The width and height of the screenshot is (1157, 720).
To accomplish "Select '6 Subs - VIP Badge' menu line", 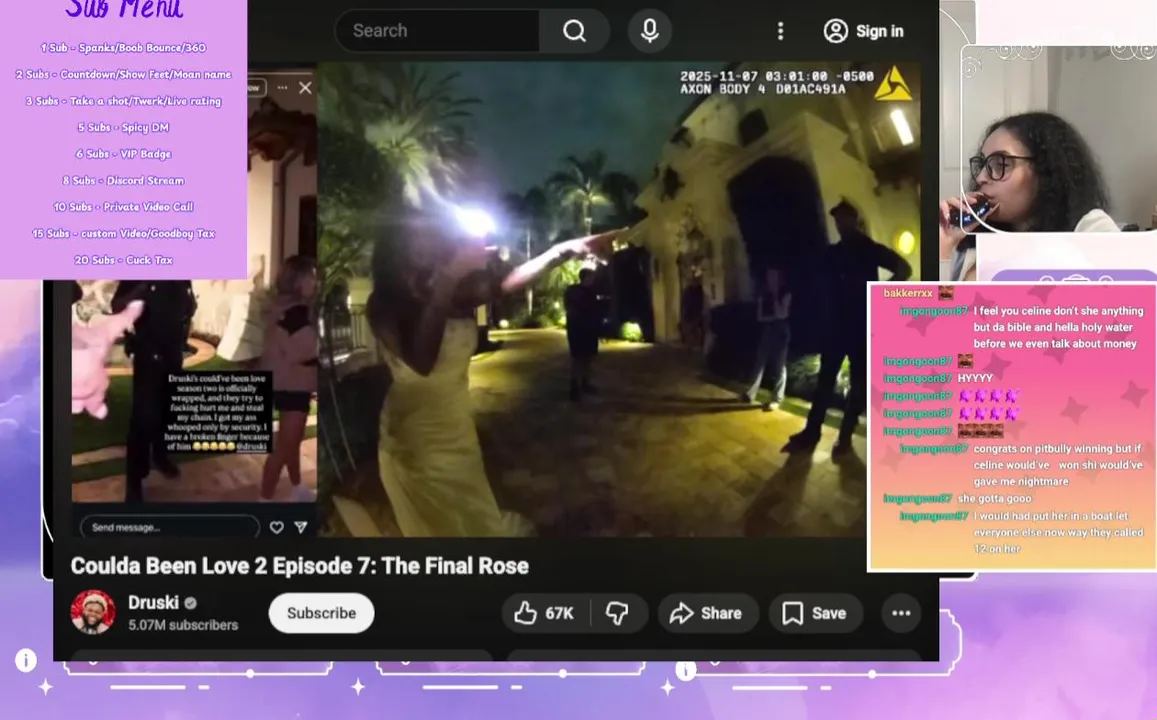I will pyautogui.click(x=123, y=154).
